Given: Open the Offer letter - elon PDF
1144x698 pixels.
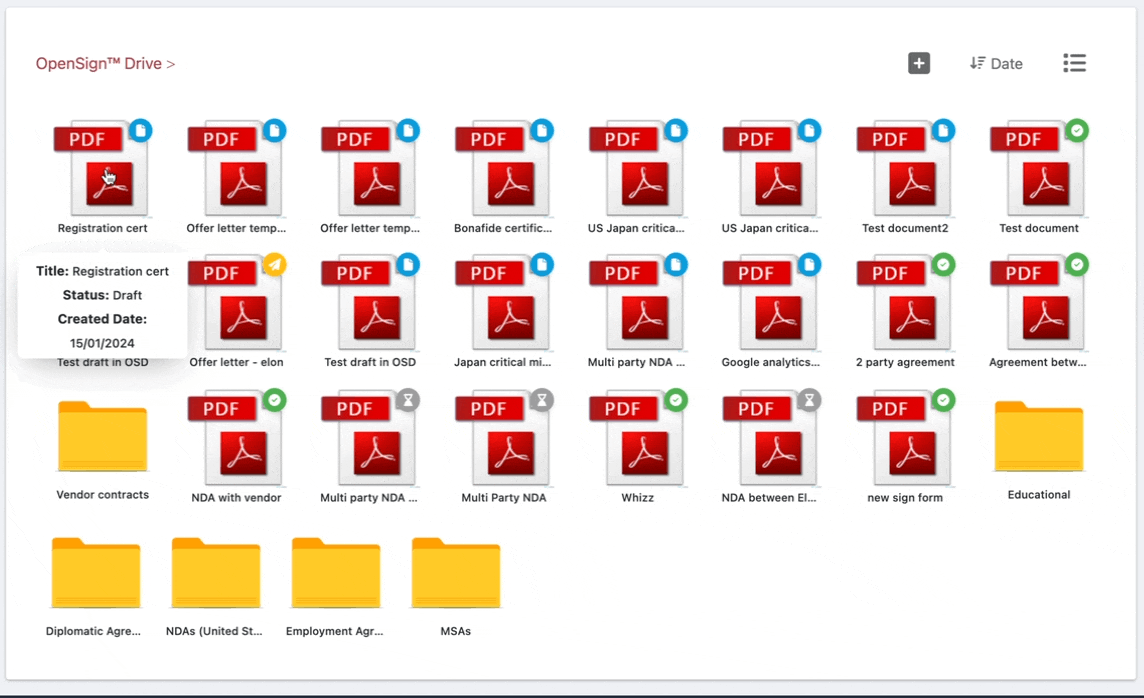Looking at the screenshot, I should 236,303.
